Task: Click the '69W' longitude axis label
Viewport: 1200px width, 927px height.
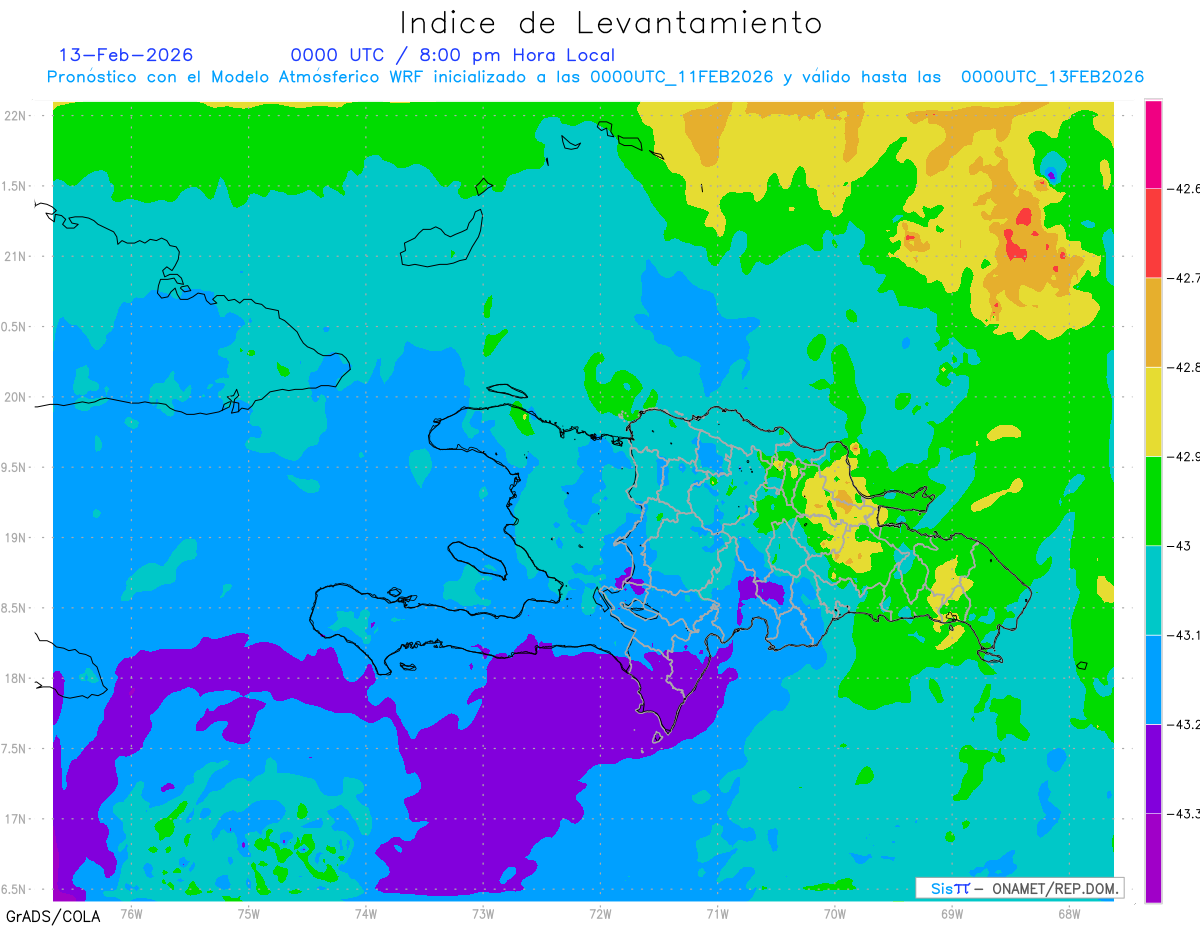Action: 952,913
